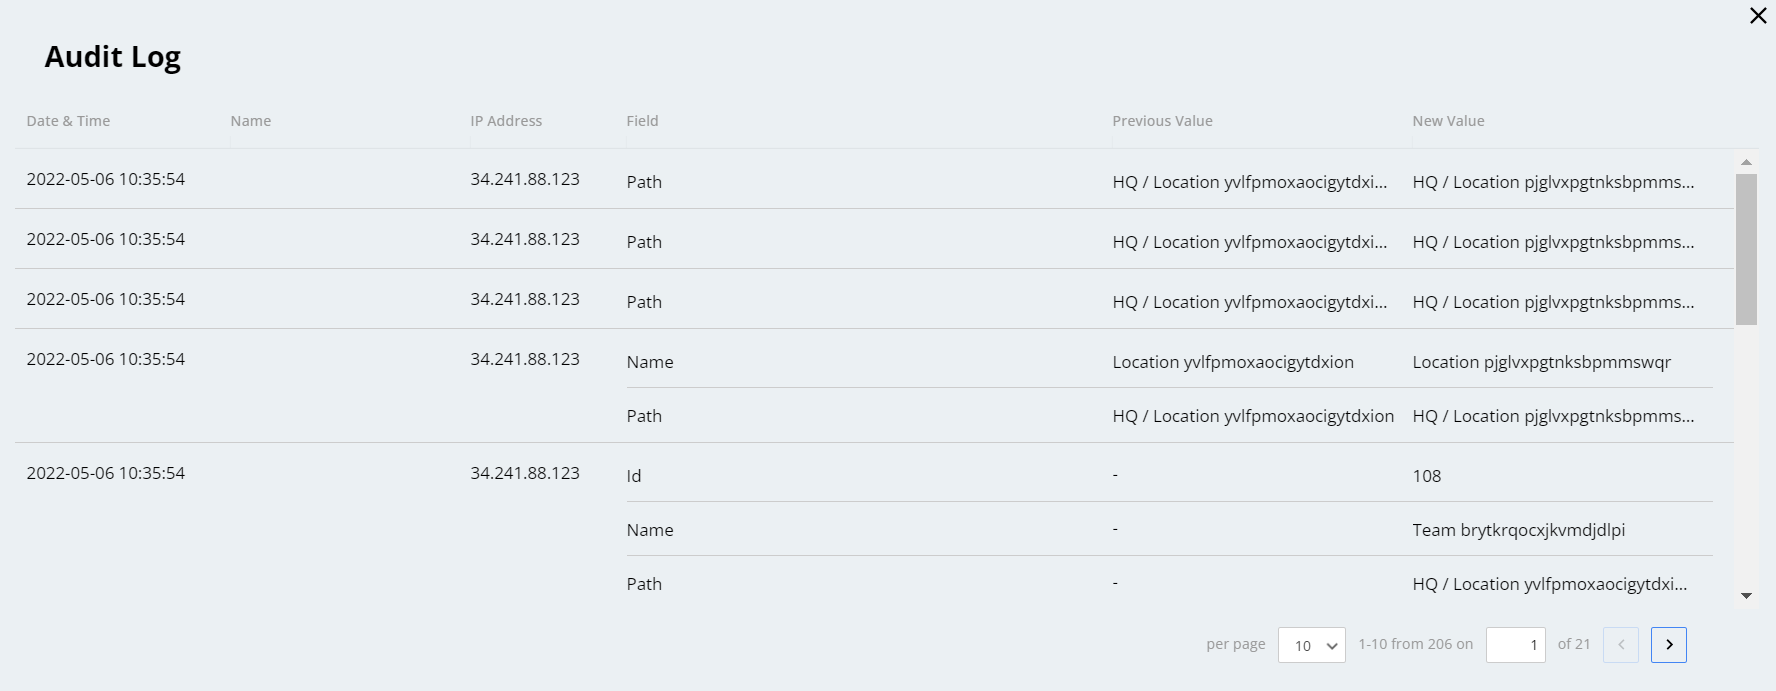This screenshot has height=691, width=1776.
Task: Open the per page count dropdown
Action: click(x=1311, y=645)
